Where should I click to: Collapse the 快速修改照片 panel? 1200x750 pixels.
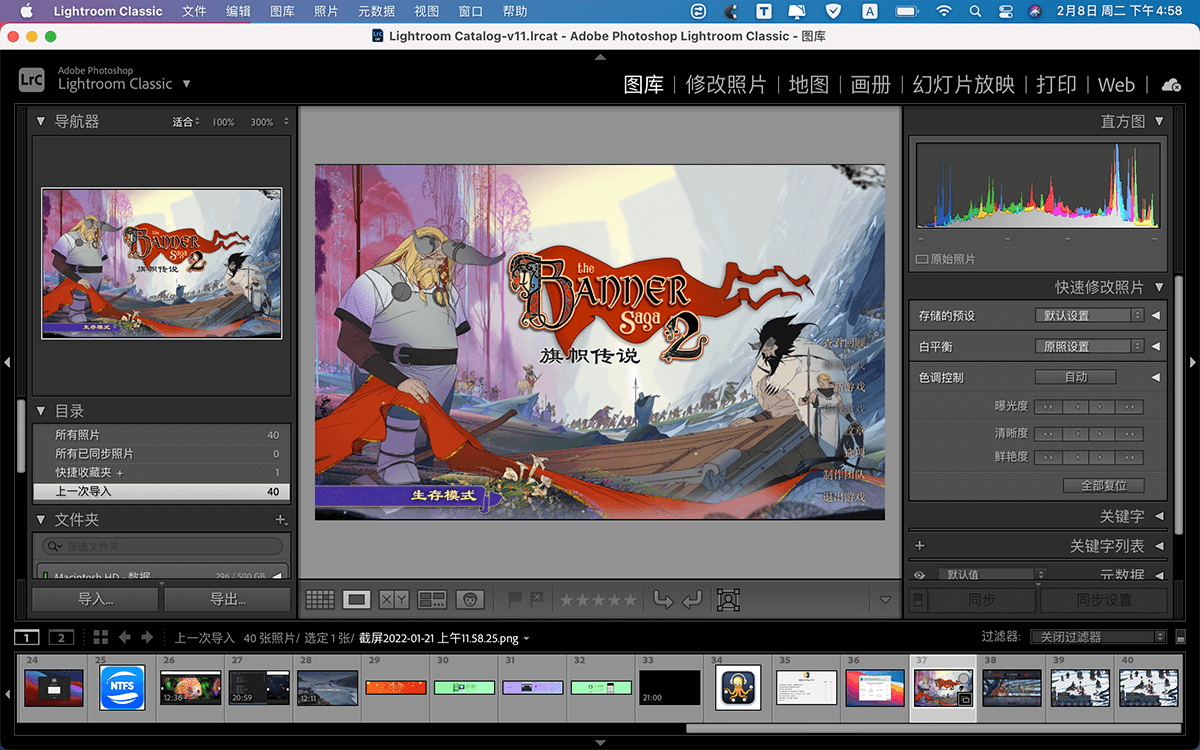[1159, 287]
